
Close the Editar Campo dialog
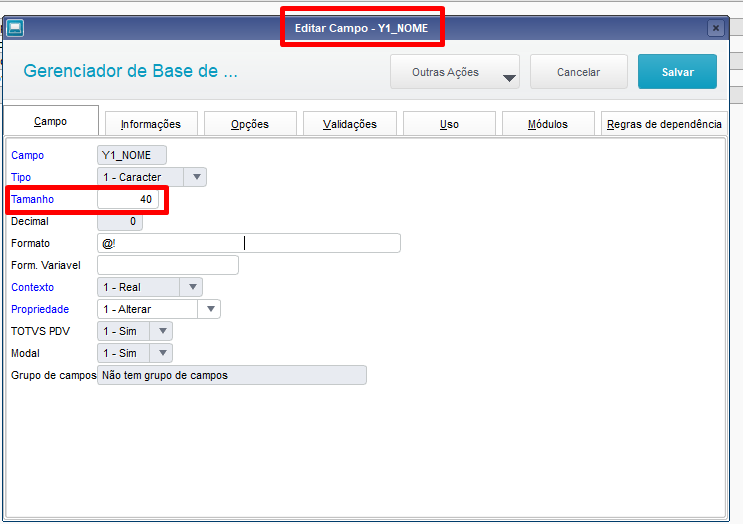[x=716, y=28]
